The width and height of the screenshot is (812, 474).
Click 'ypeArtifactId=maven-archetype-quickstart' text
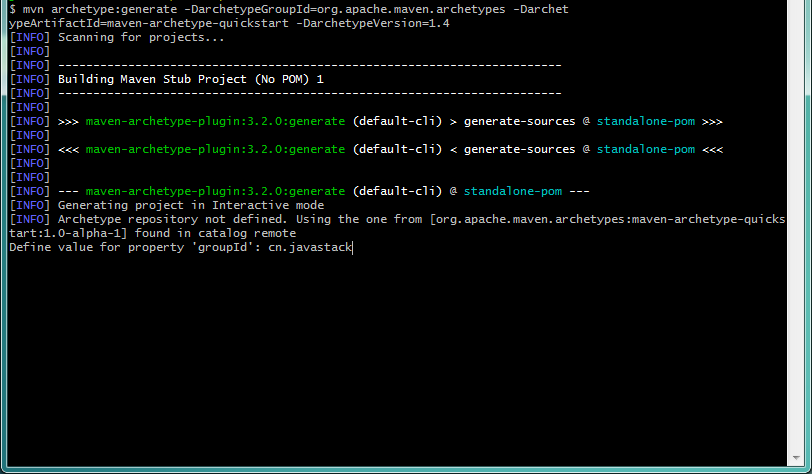pyautogui.click(x=149, y=23)
